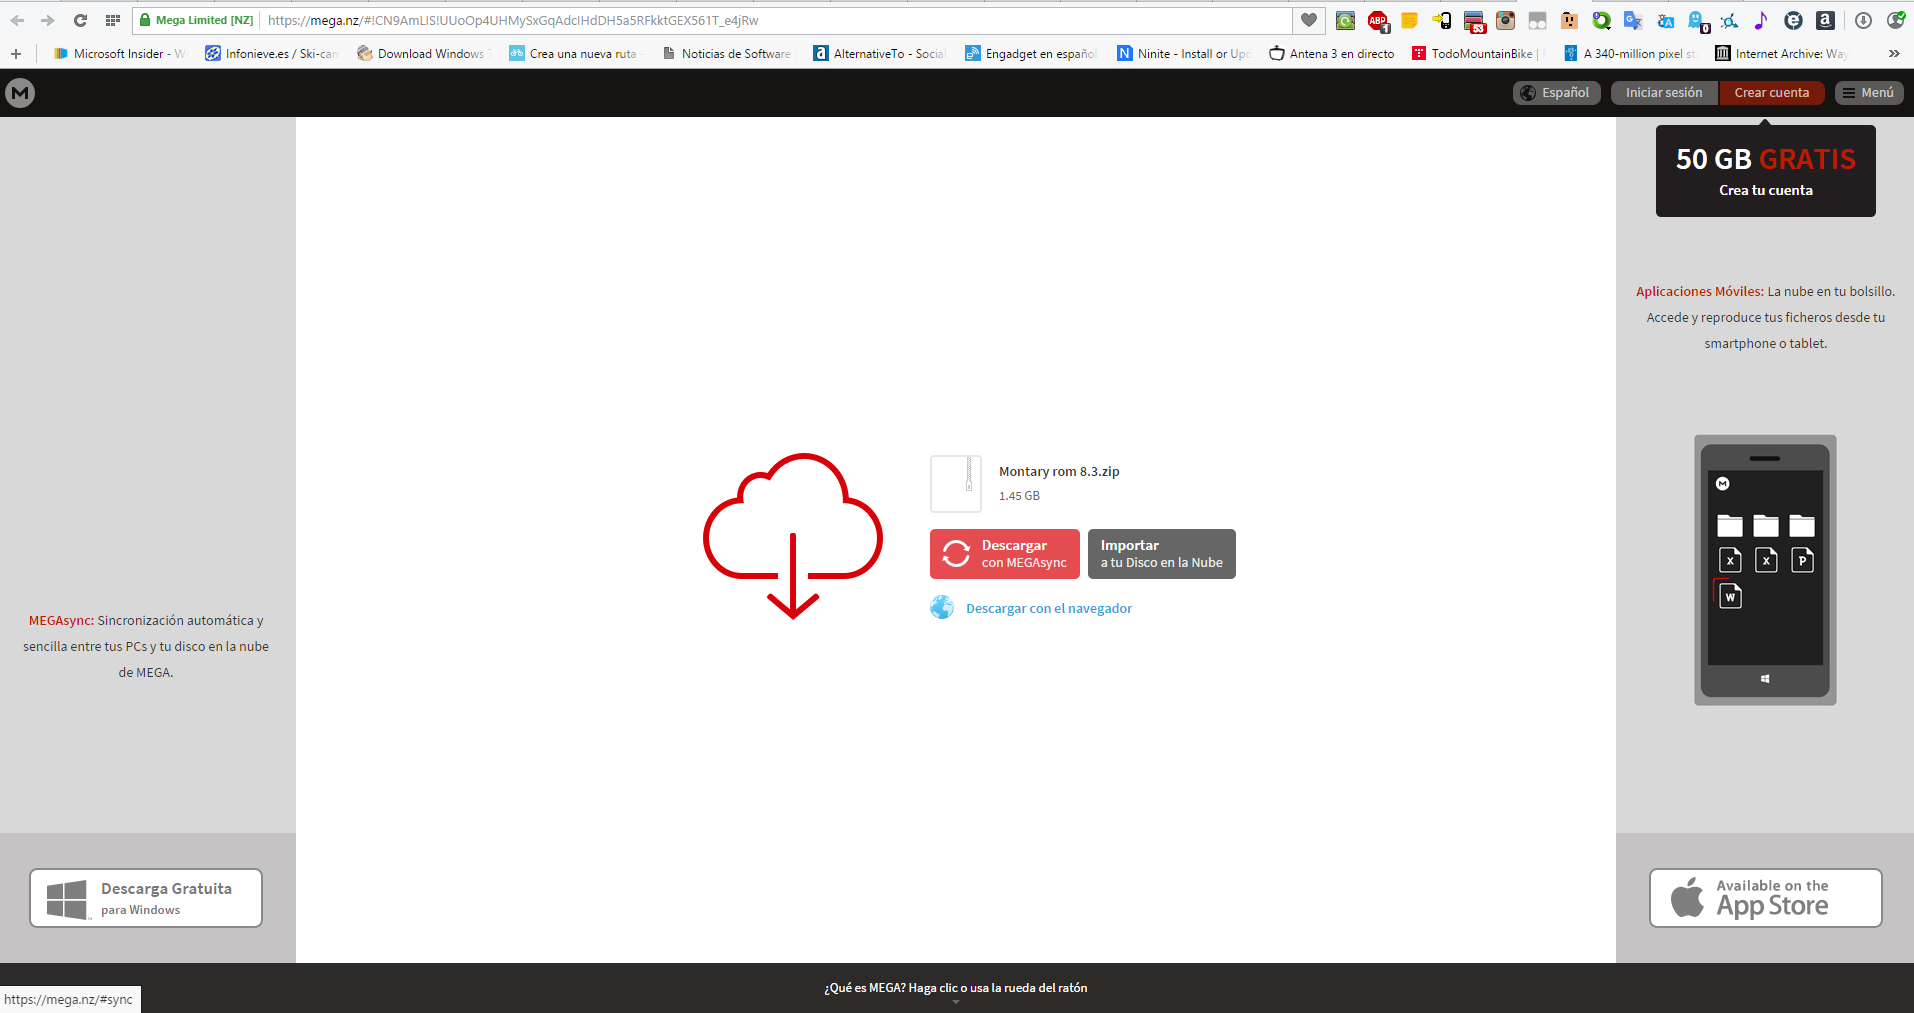Screen dimensions: 1914x1013
Task: Click the zip file icon
Action: (x=956, y=484)
